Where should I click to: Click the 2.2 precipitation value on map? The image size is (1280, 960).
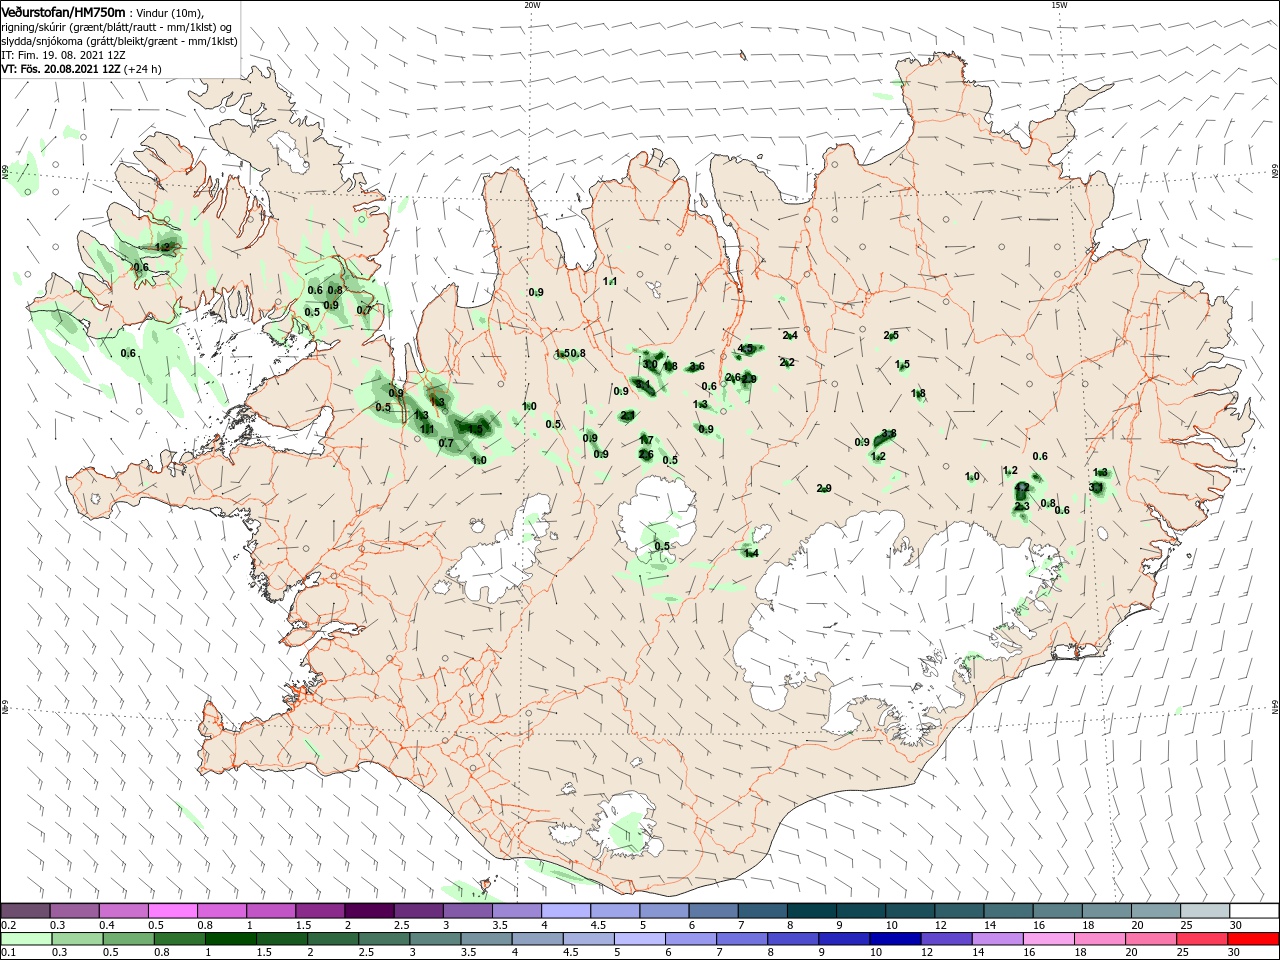coord(787,362)
